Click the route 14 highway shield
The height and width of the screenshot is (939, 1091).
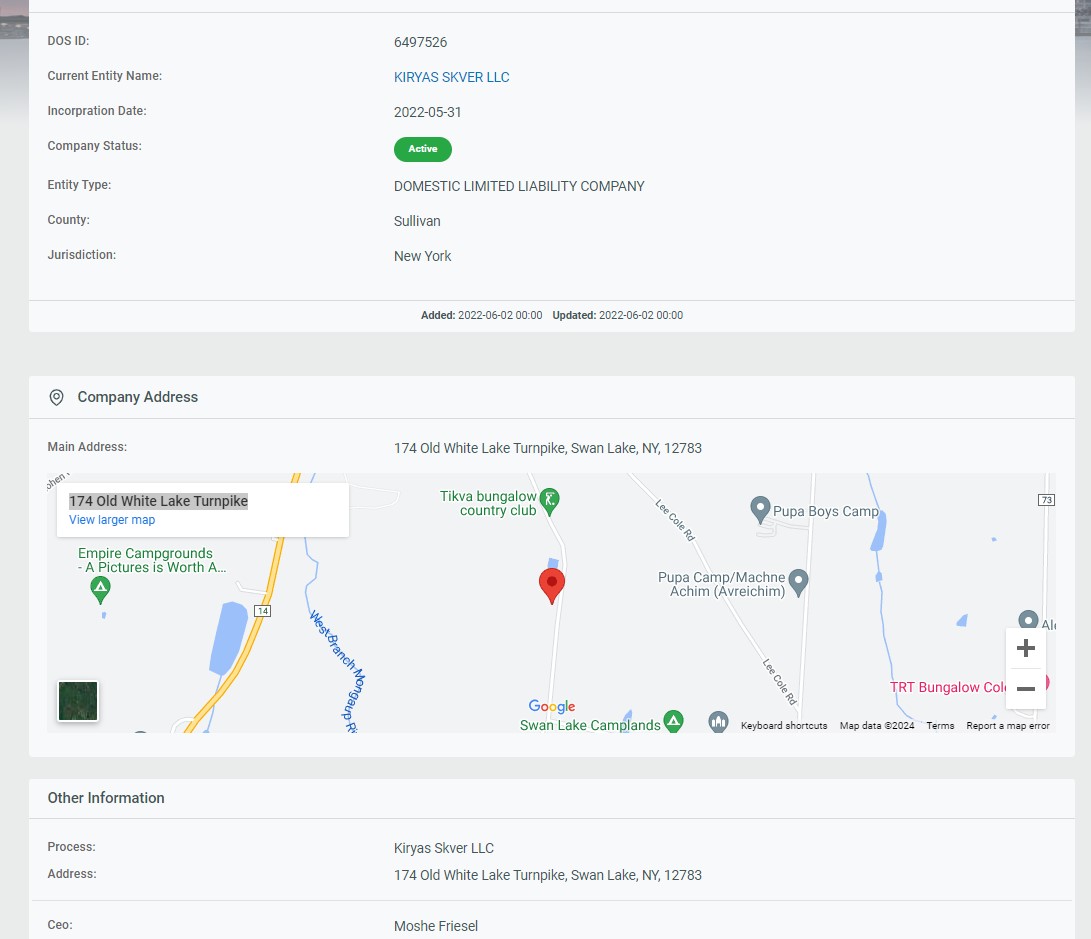(262, 610)
